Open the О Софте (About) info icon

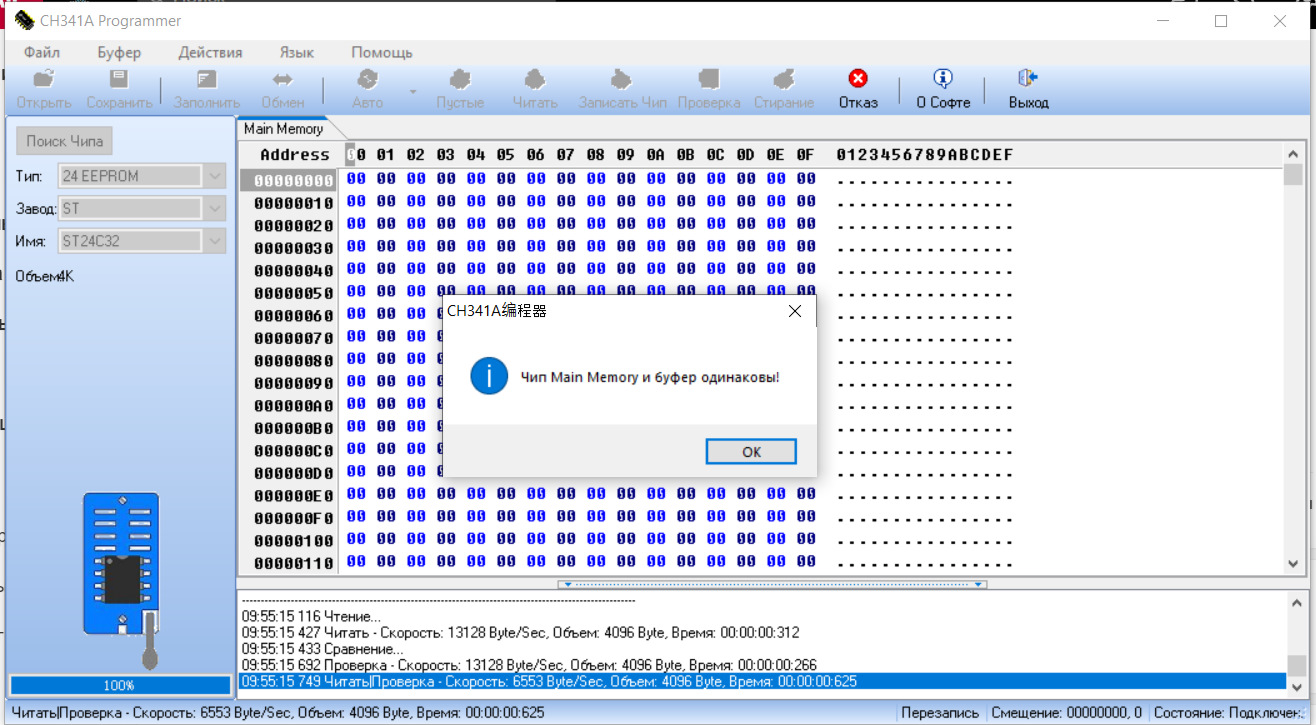943,79
